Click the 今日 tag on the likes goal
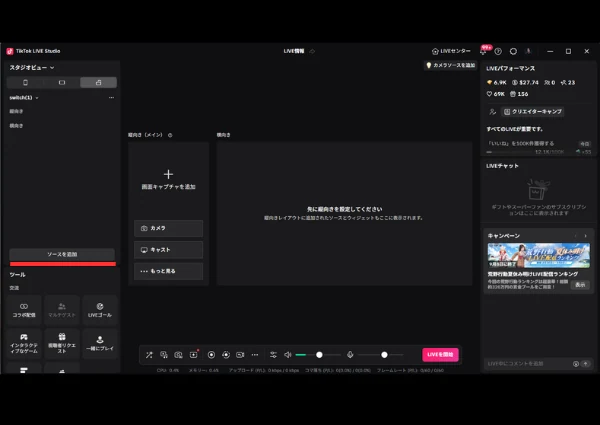The height and width of the screenshot is (425, 600). pyautogui.click(x=584, y=144)
